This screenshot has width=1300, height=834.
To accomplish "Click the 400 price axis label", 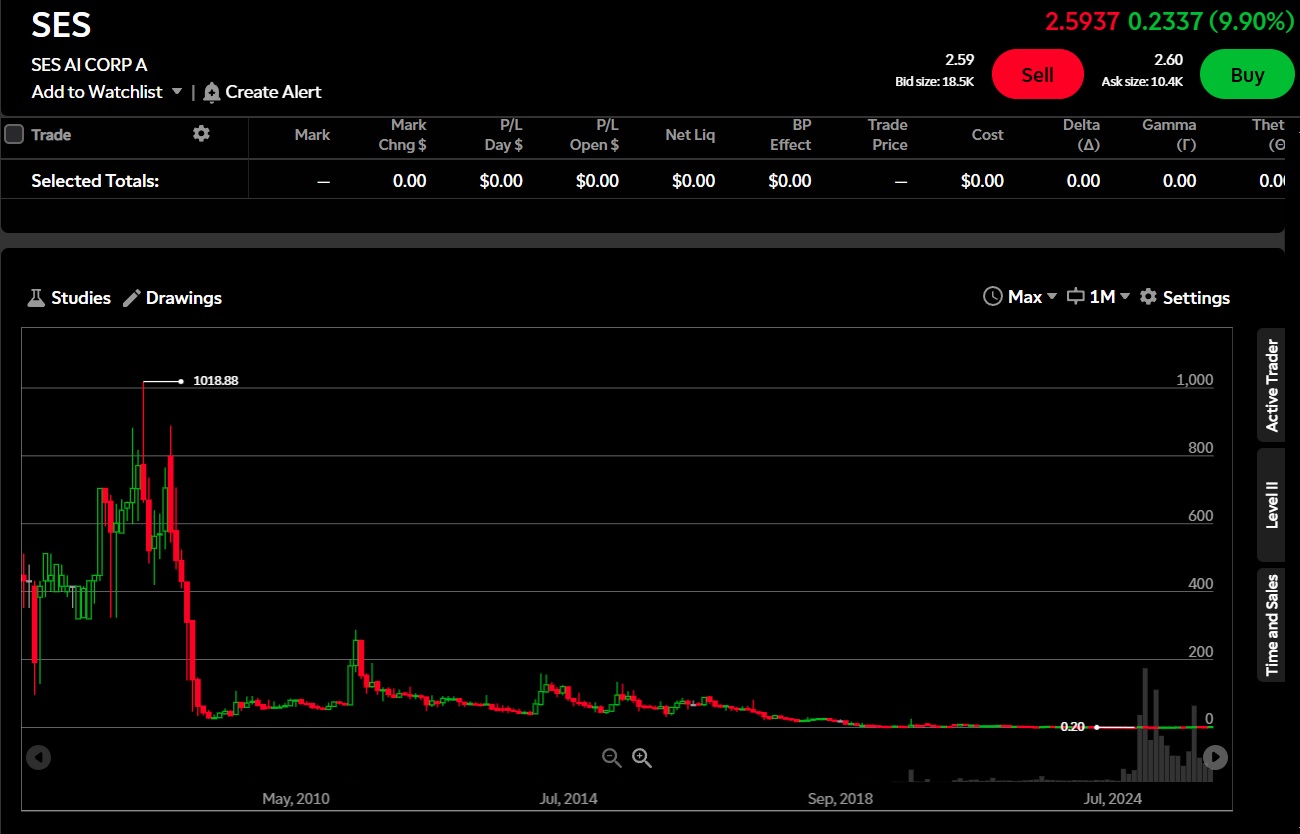I will pyautogui.click(x=1200, y=584).
